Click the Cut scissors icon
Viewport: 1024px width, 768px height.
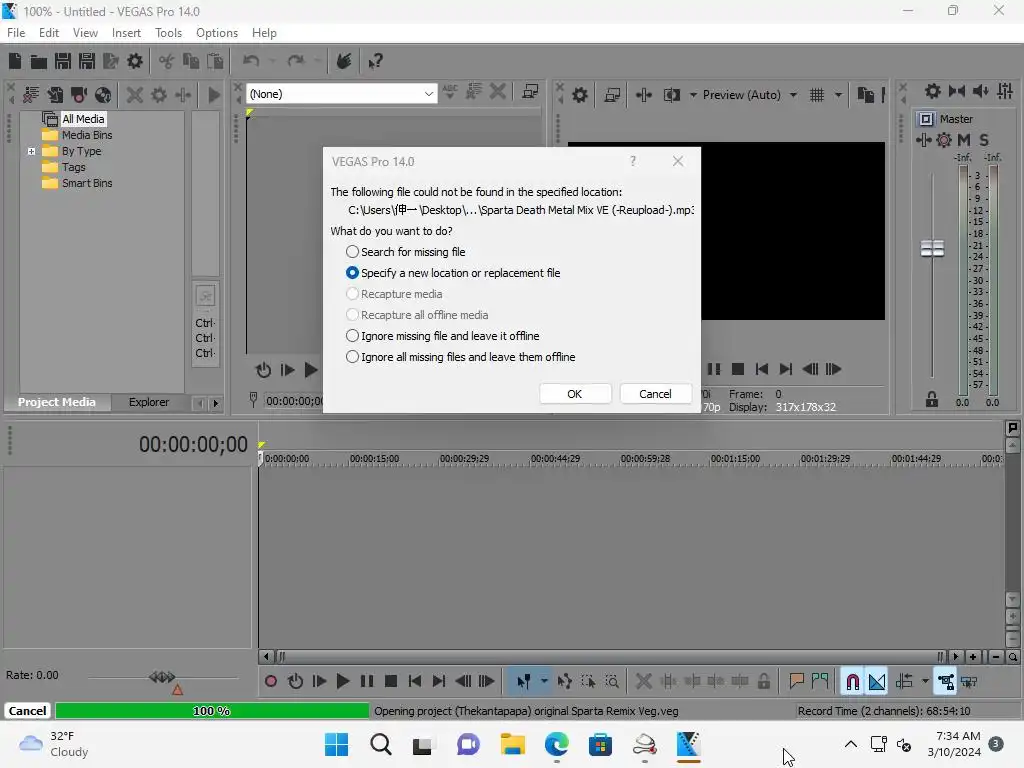tap(167, 61)
